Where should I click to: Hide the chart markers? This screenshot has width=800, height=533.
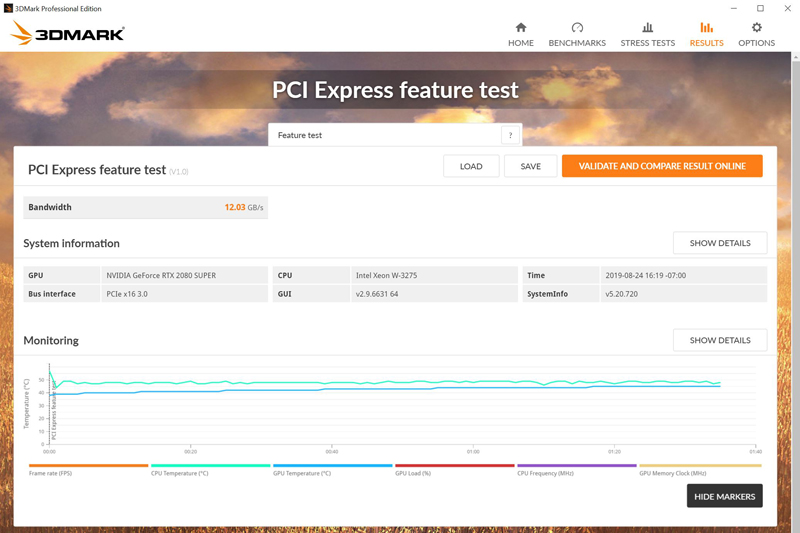tap(724, 496)
